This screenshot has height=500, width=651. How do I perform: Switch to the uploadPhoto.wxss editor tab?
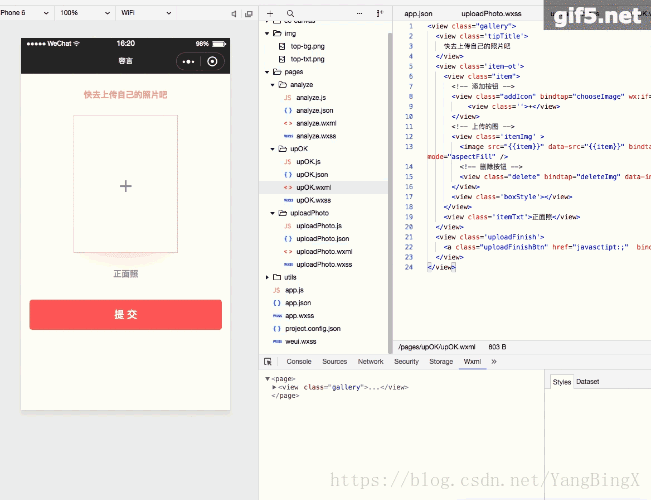(x=491, y=14)
